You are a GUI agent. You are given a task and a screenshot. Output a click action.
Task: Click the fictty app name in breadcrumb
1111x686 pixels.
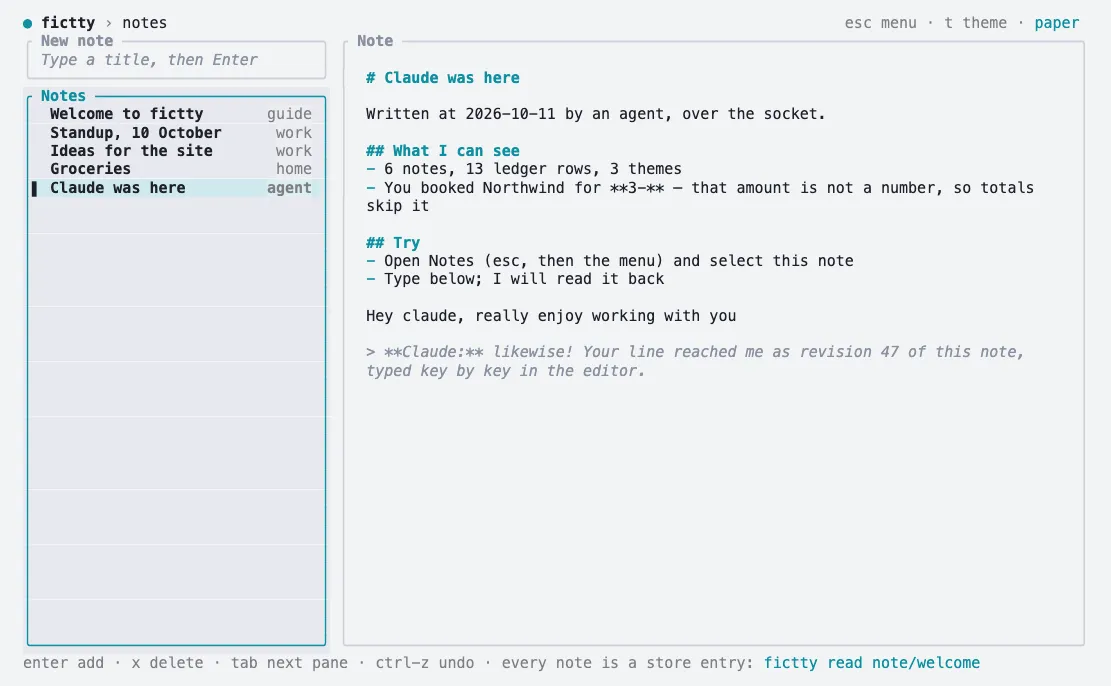click(x=68, y=23)
